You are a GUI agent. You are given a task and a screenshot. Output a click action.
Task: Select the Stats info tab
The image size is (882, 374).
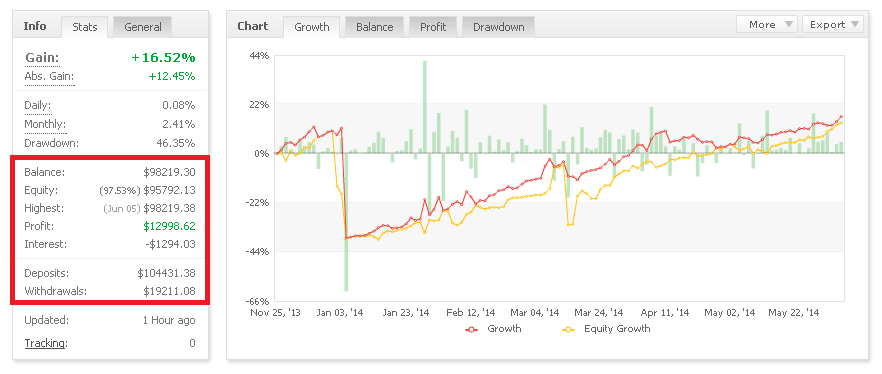point(84,27)
